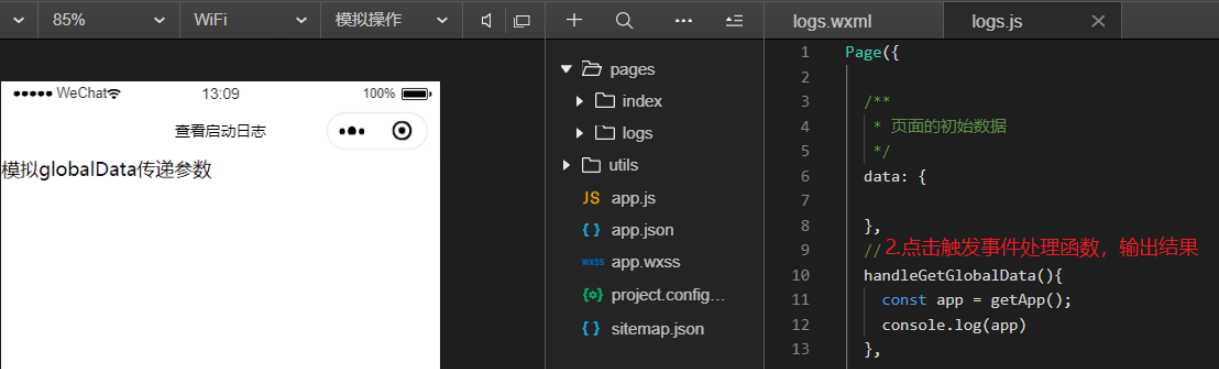Detach the simulator window icon
Image resolution: width=1219 pixels, height=369 pixels.
[x=521, y=21]
